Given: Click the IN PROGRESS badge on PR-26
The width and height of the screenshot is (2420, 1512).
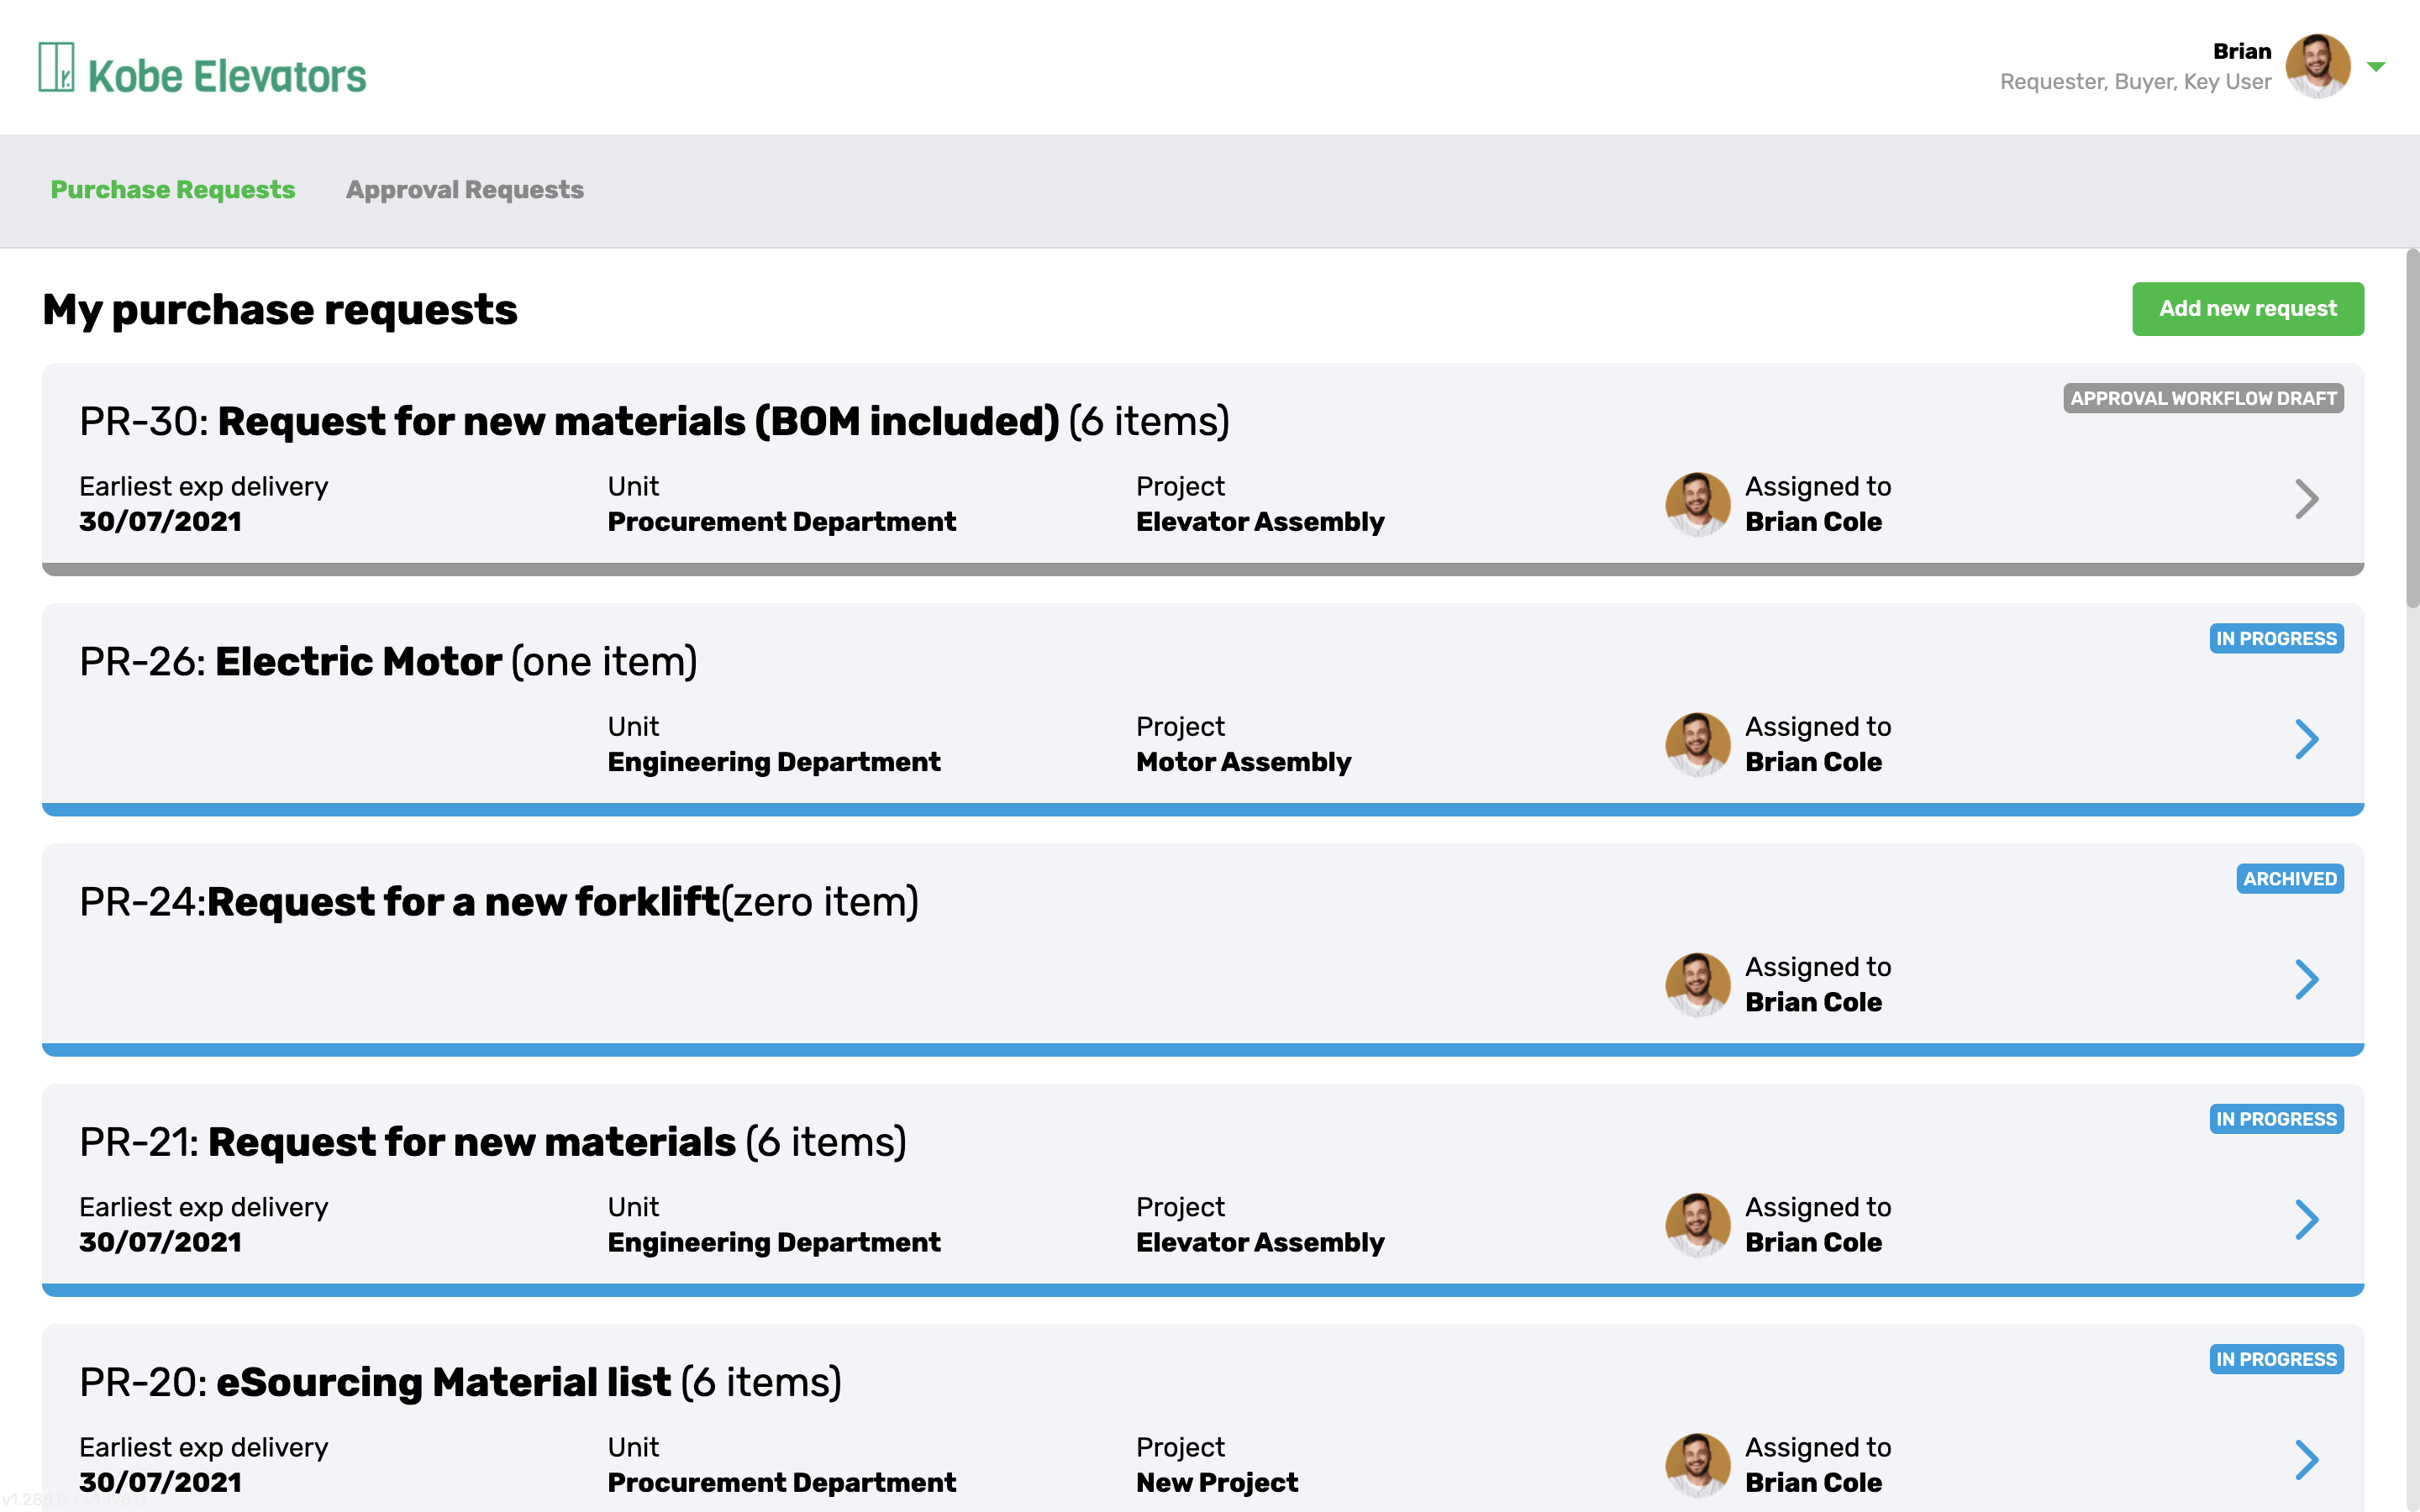Looking at the screenshot, I should (2277, 638).
